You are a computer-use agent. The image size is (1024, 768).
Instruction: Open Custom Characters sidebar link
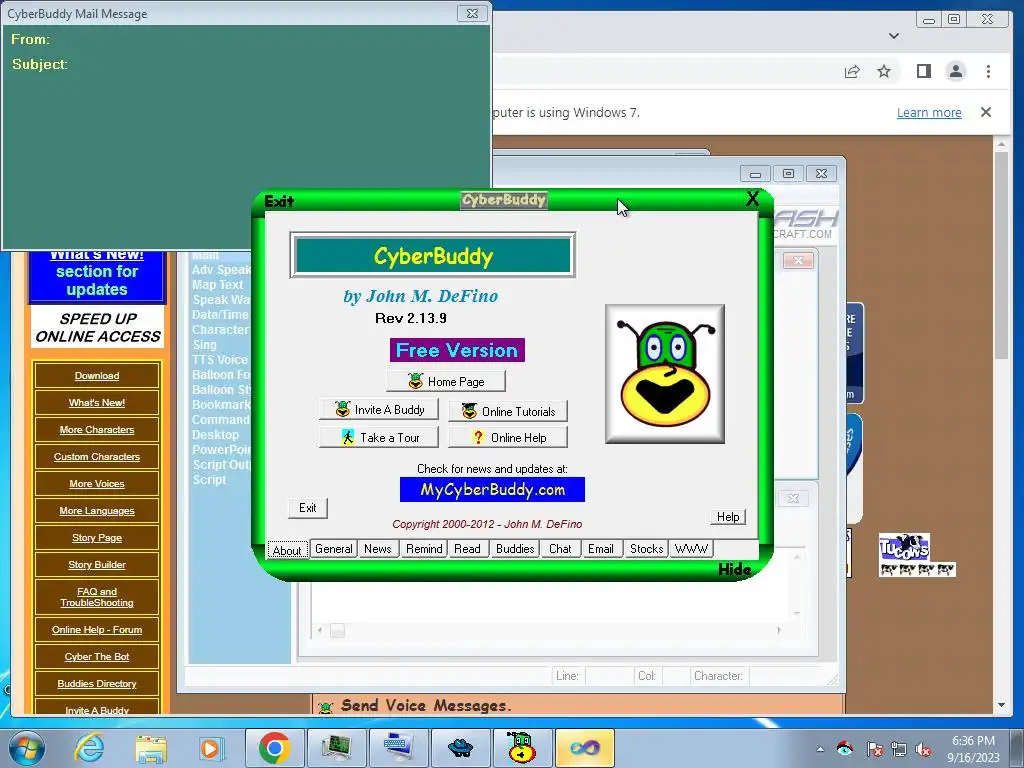pos(97,456)
